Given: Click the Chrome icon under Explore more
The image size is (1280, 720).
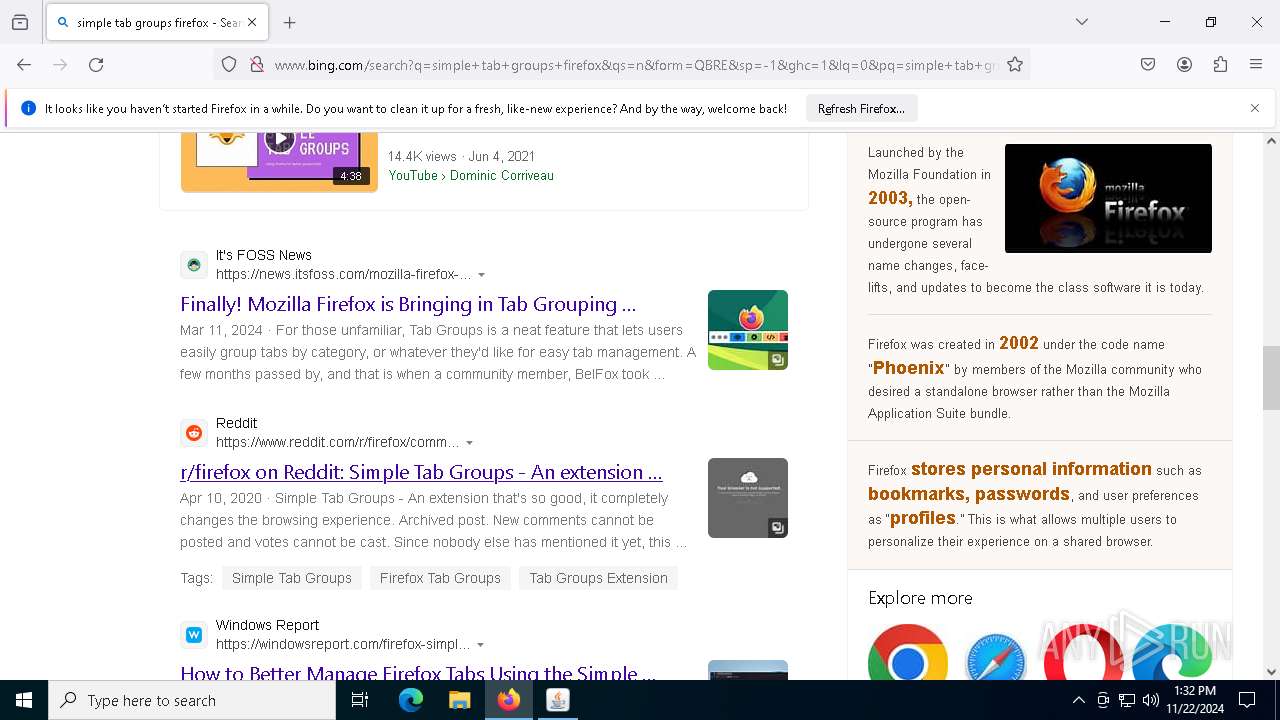Looking at the screenshot, I should (908, 654).
